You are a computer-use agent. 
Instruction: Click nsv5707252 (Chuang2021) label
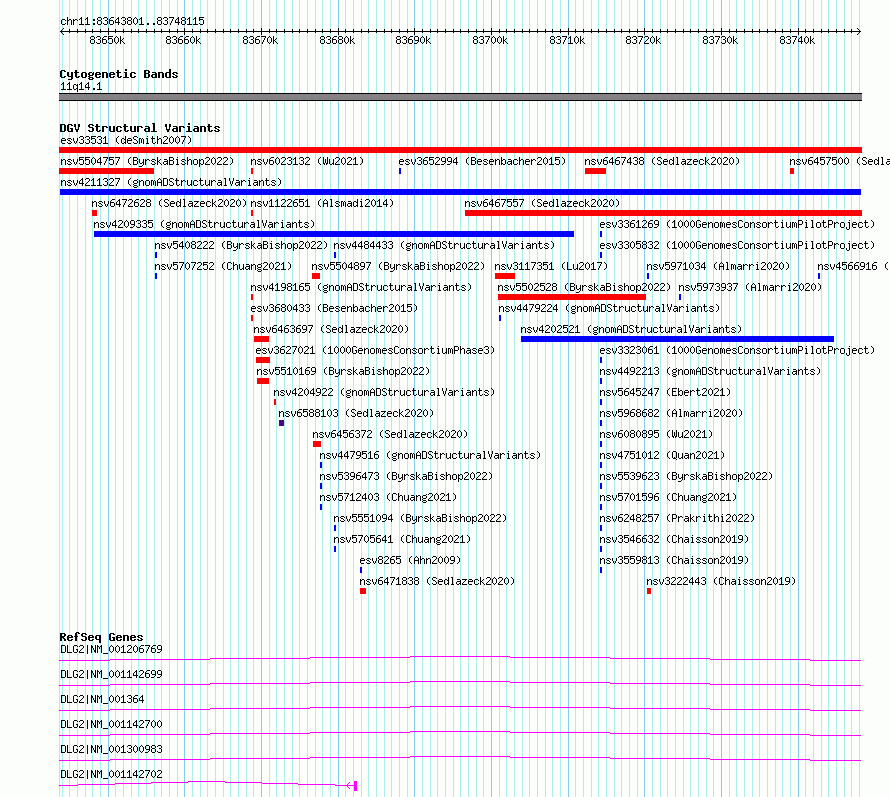point(223,266)
